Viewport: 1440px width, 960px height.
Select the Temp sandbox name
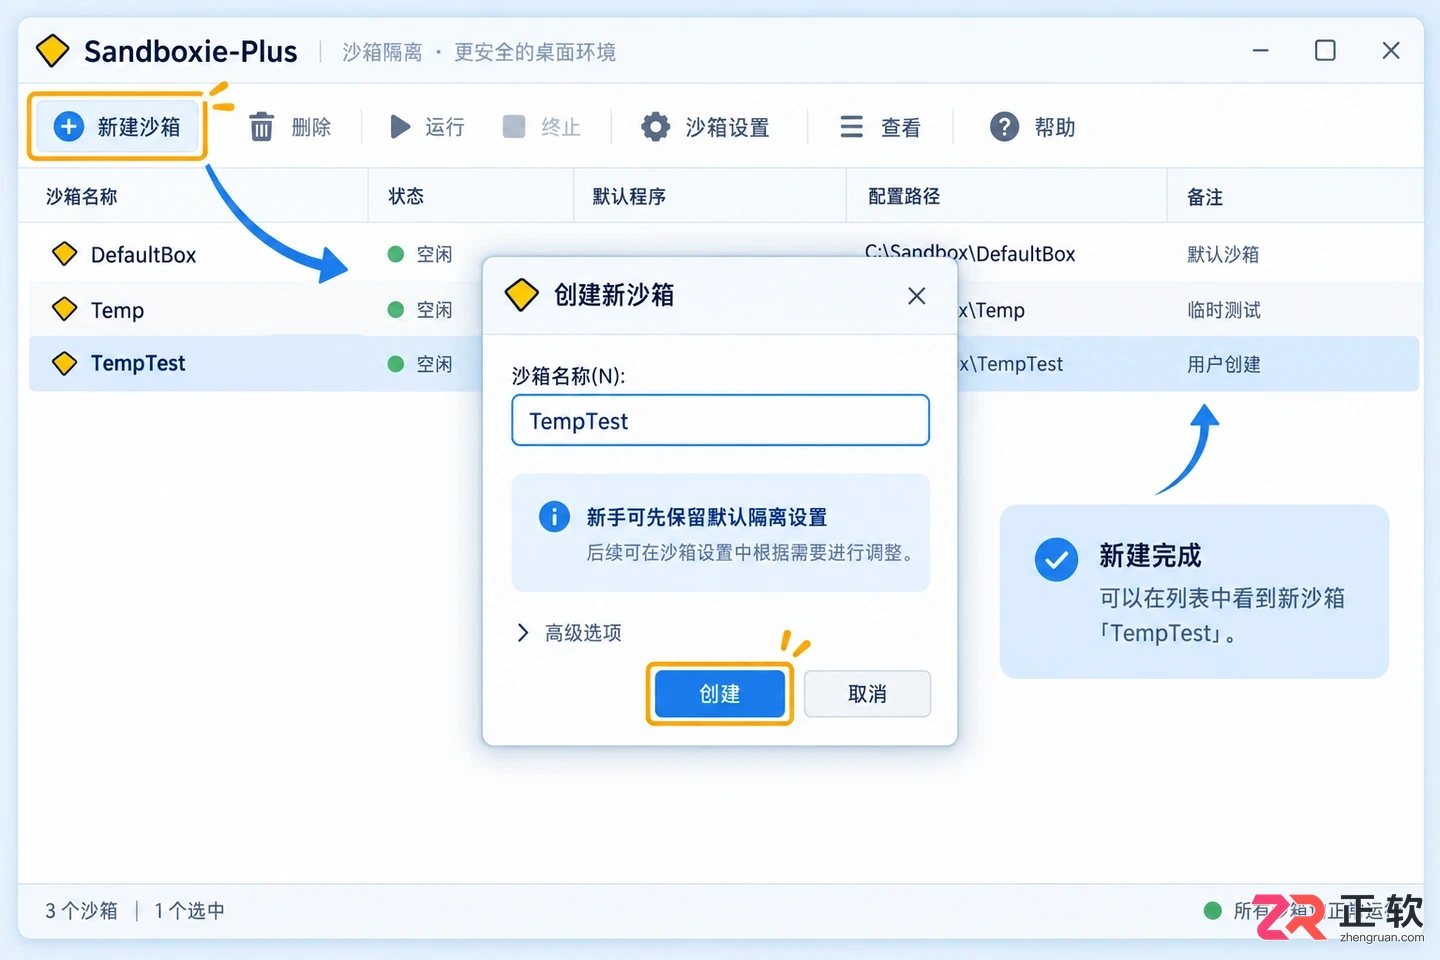pyautogui.click(x=117, y=310)
